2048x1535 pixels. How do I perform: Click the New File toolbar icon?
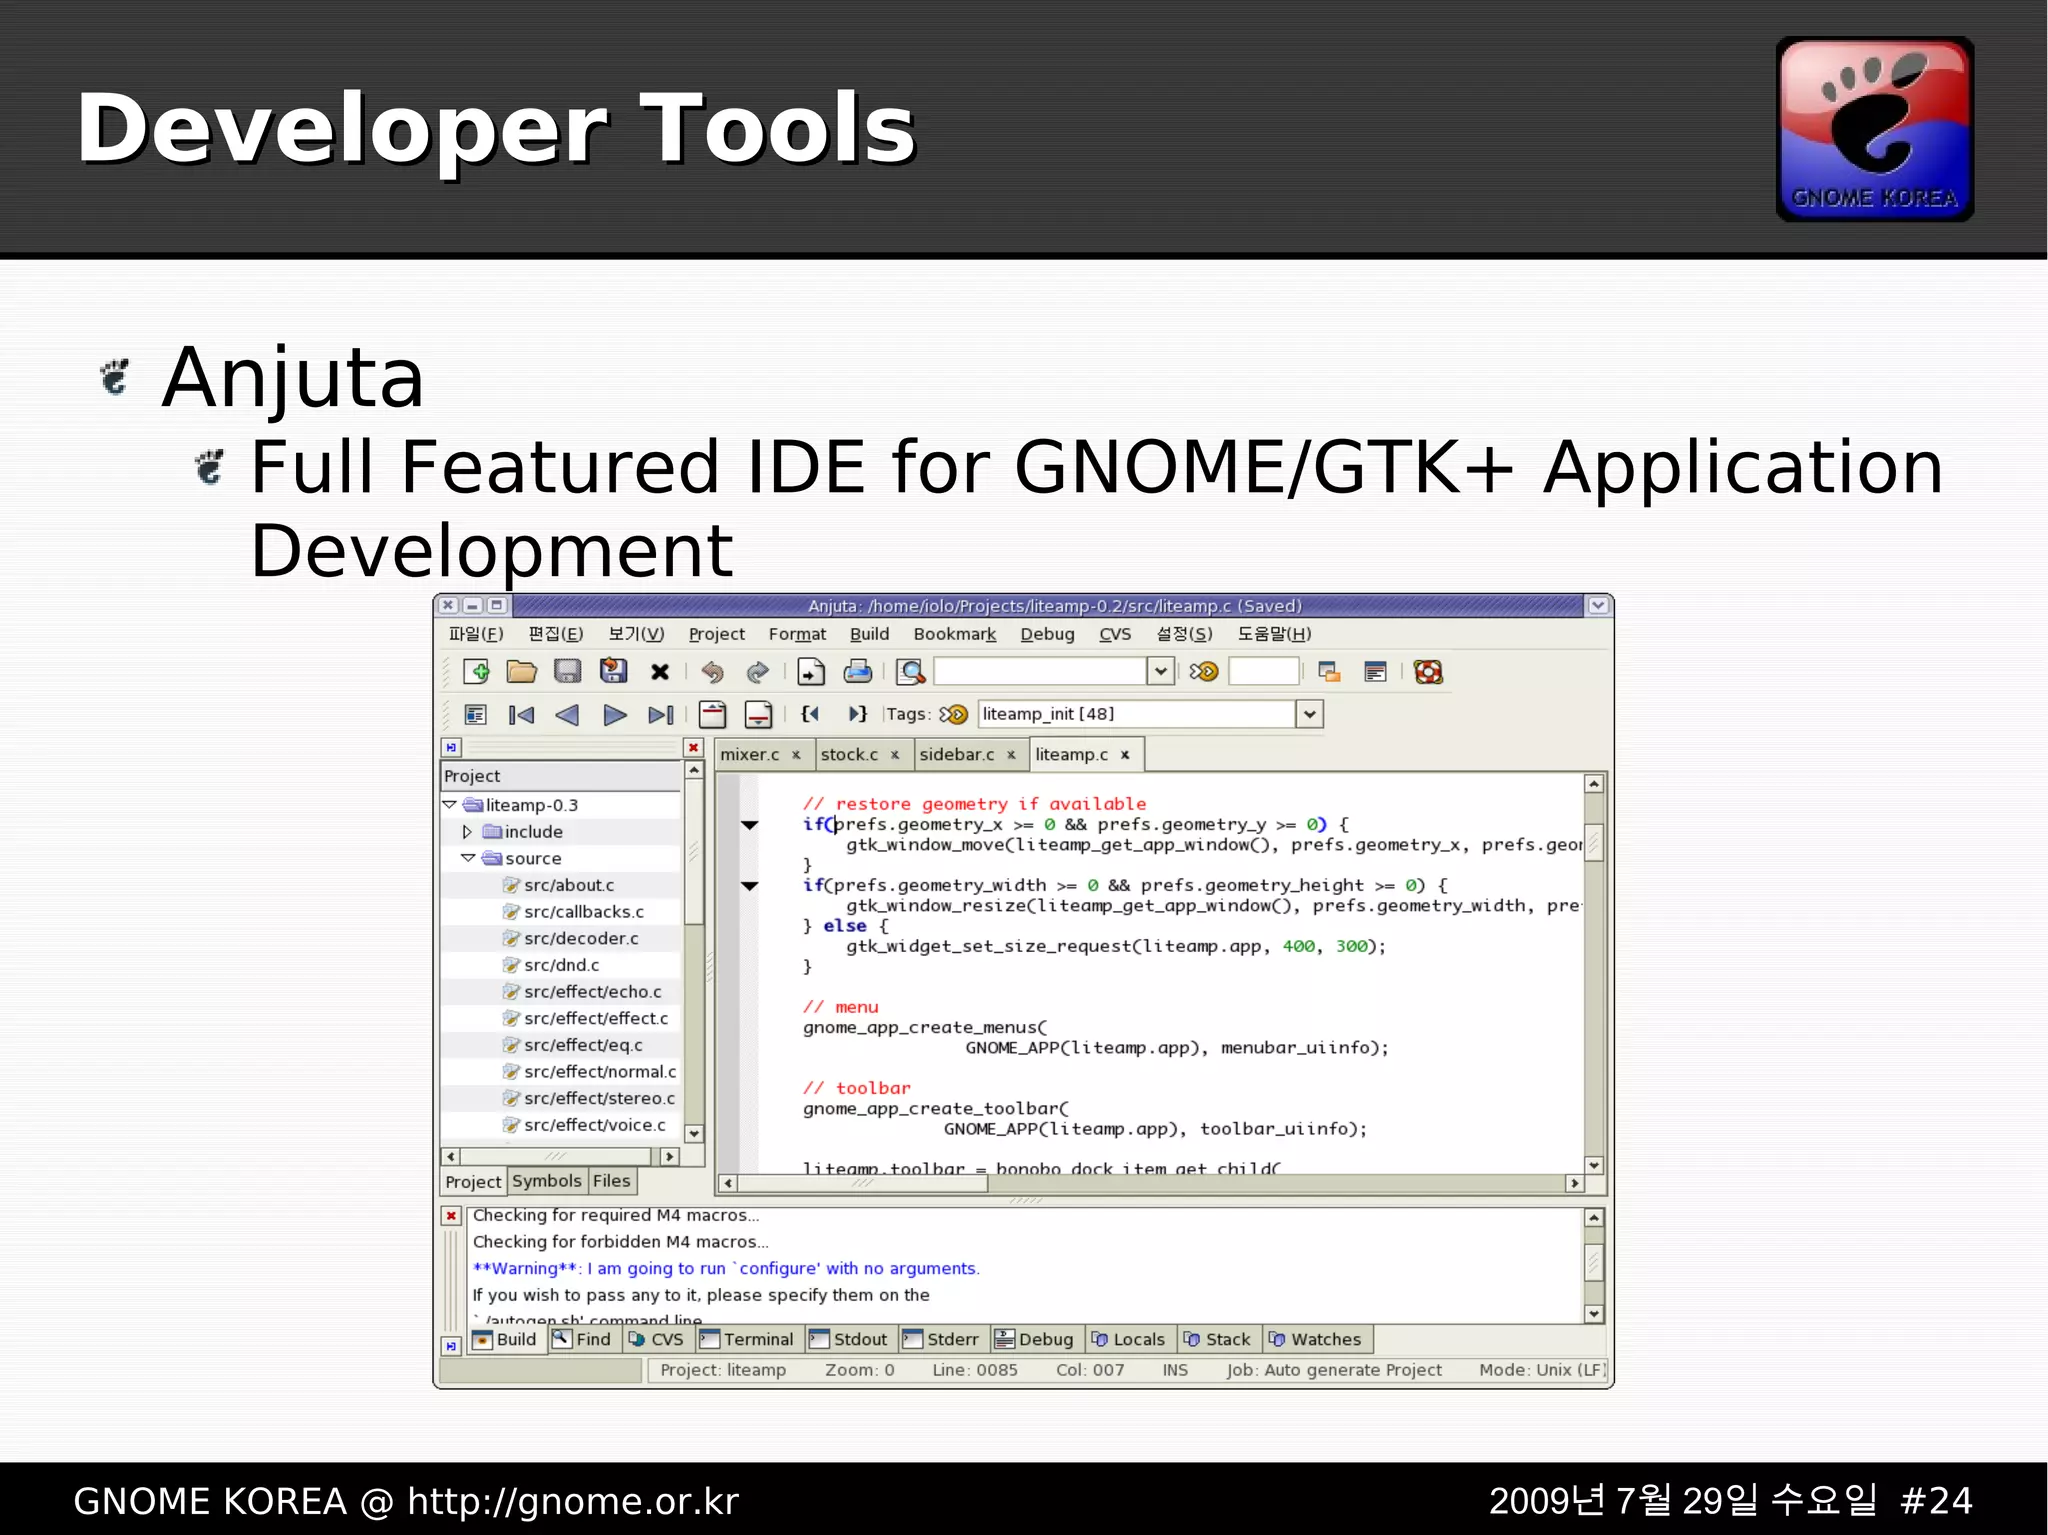(x=476, y=672)
